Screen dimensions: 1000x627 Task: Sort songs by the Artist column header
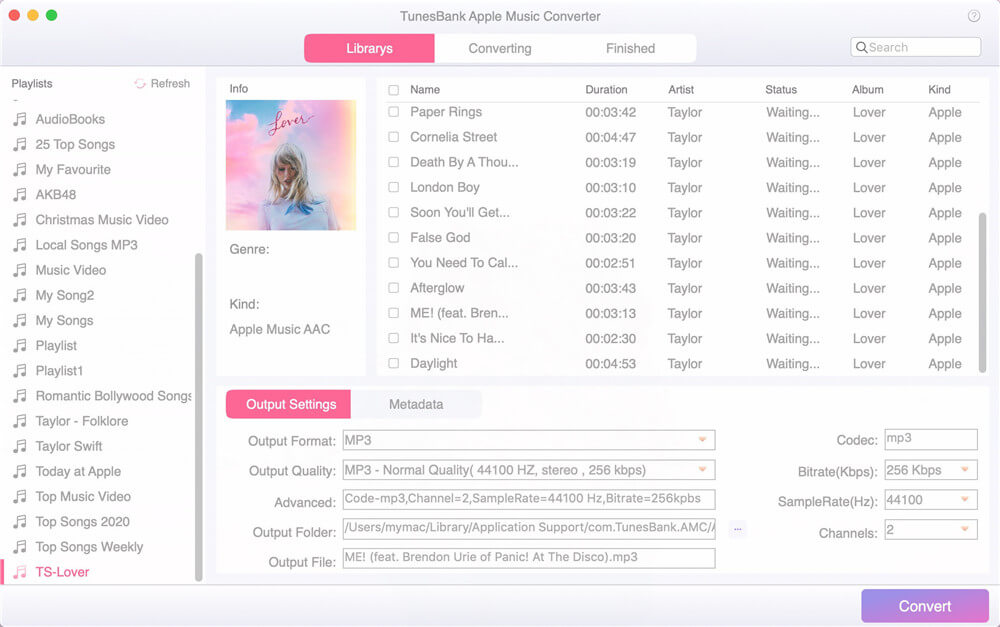pyautogui.click(x=681, y=90)
